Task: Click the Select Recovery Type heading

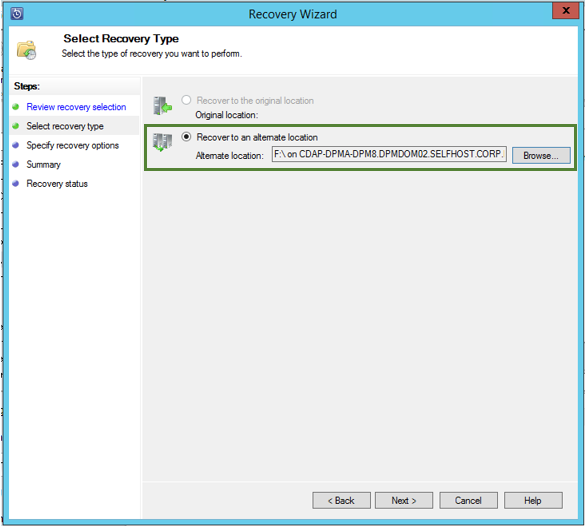Action: click(121, 38)
